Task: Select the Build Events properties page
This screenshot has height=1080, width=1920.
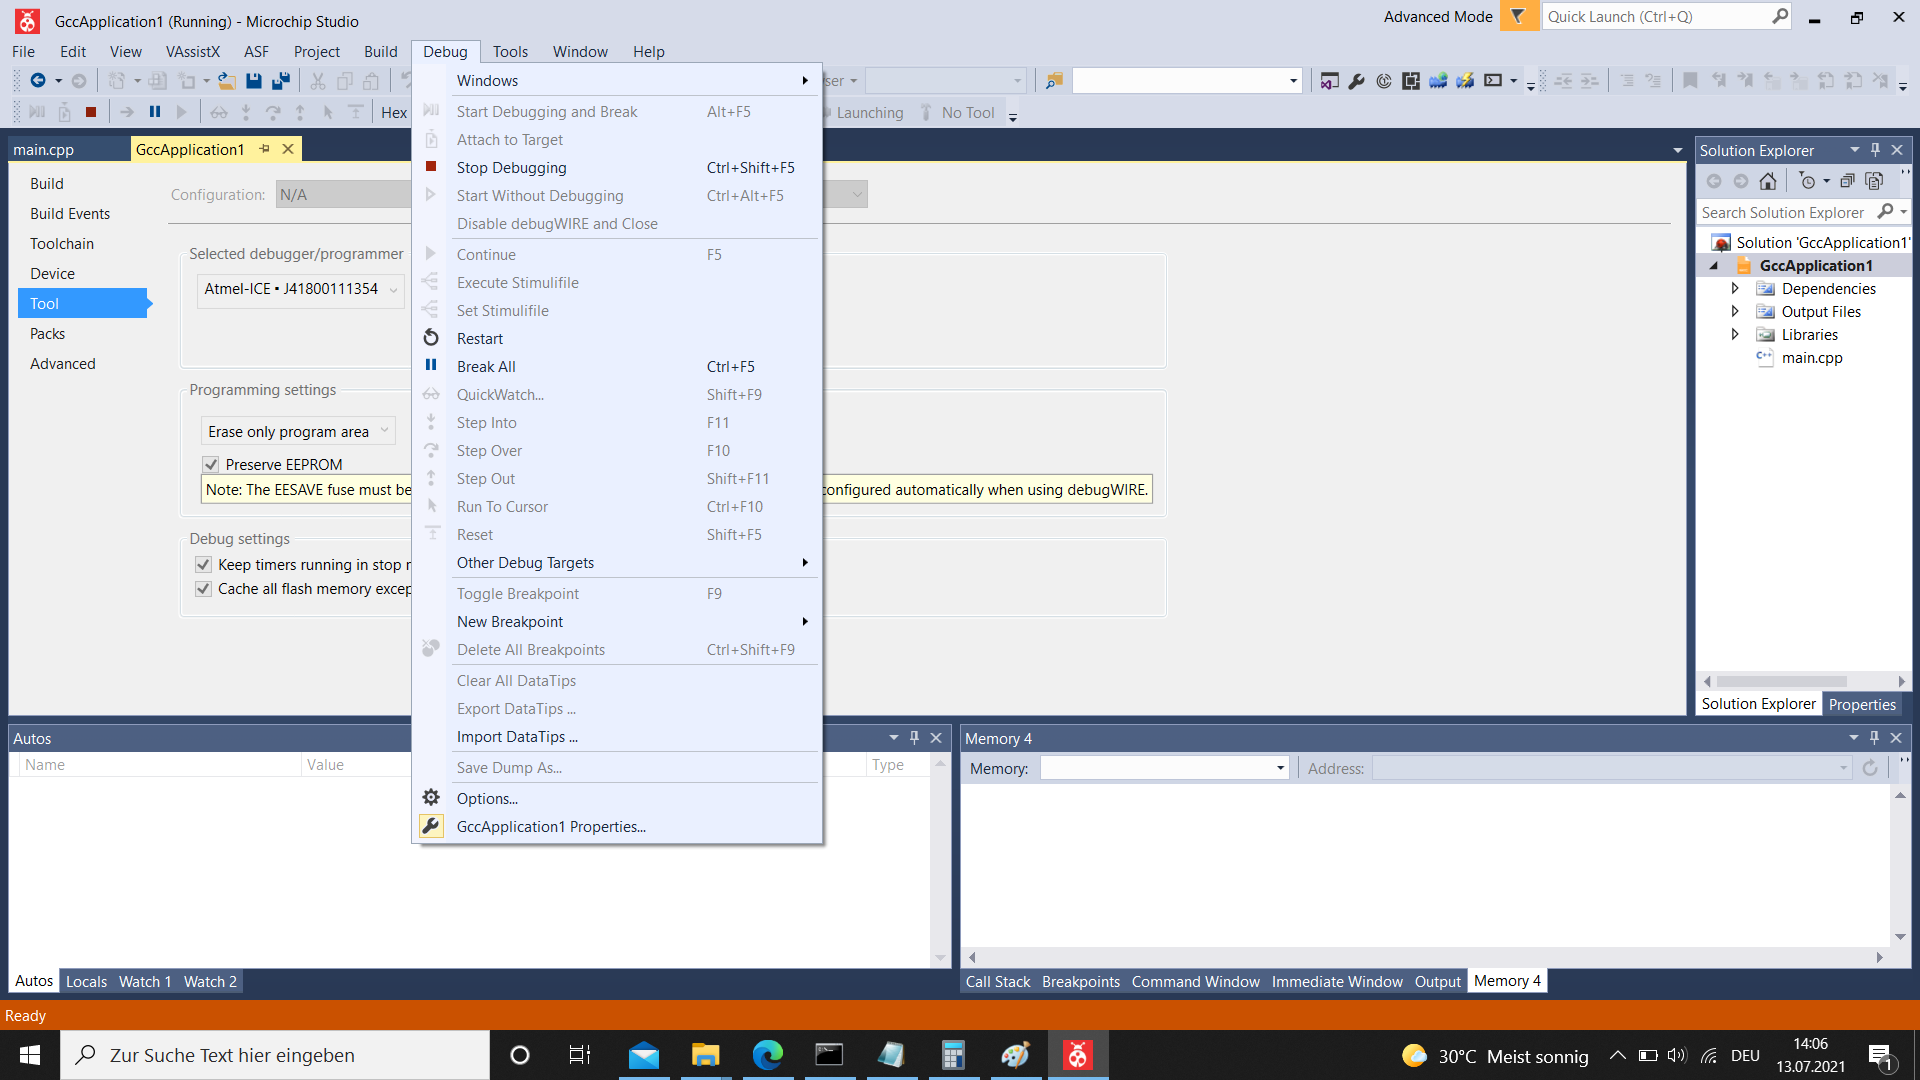Action: [x=70, y=214]
